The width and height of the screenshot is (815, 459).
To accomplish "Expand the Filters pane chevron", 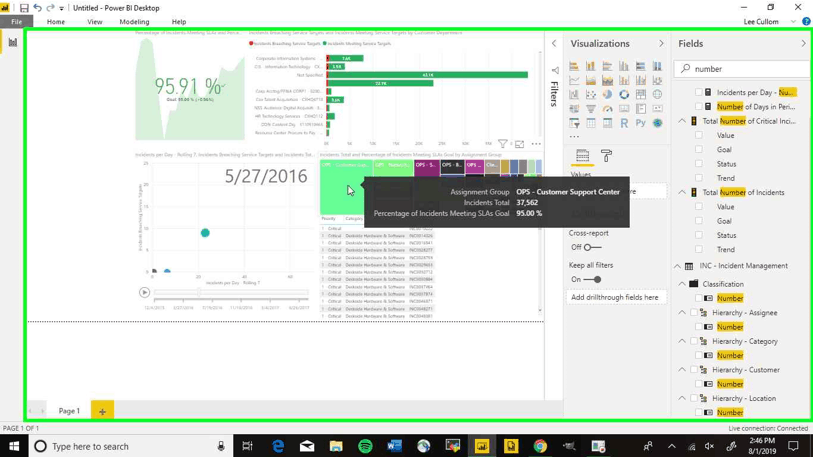I will click(554, 44).
